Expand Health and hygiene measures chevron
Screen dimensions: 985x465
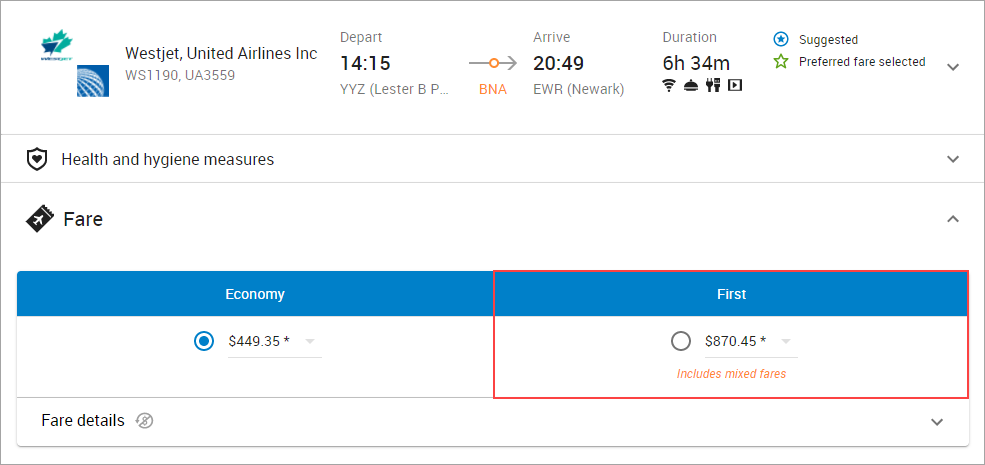[x=953, y=159]
